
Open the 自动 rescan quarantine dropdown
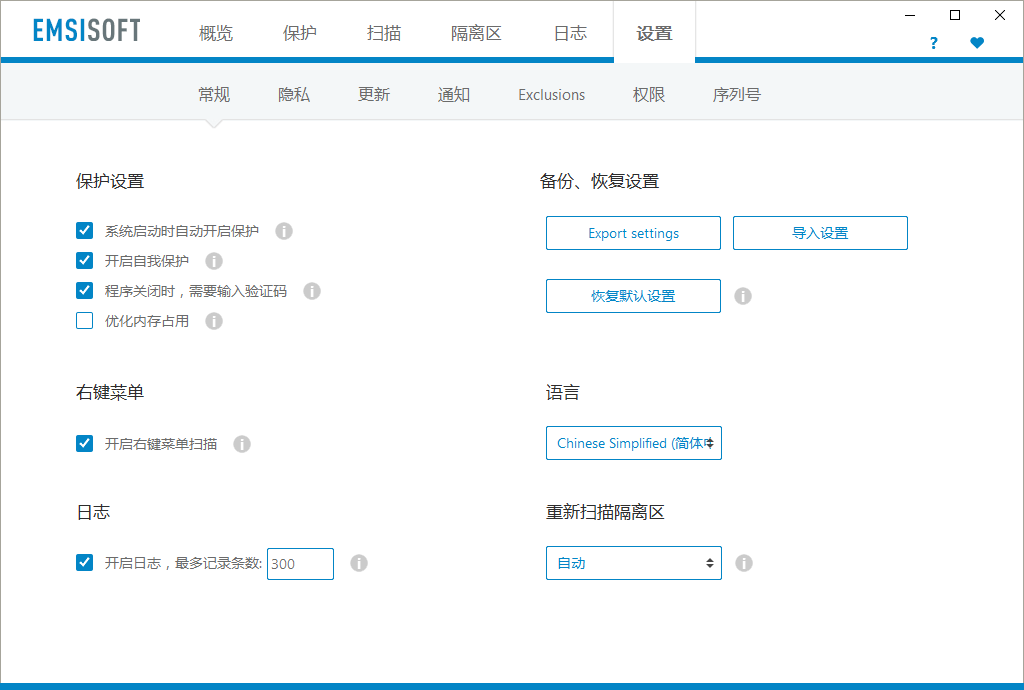633,563
